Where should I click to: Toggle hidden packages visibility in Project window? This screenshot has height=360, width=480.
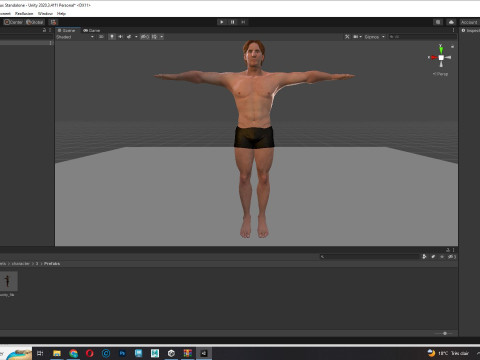click(x=452, y=256)
